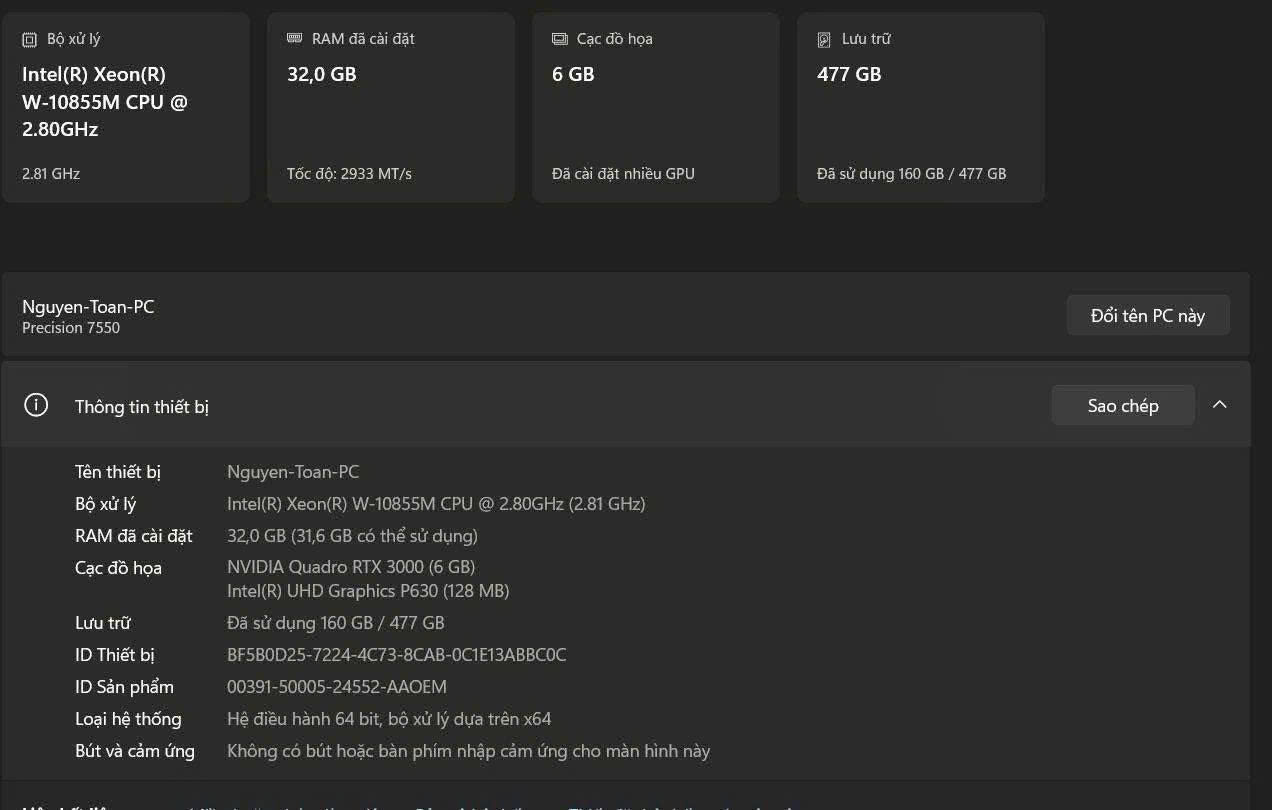Screen dimensions: 1272x810
Task: Click the Loại hệ thống 64 bit value
Action: (389, 719)
